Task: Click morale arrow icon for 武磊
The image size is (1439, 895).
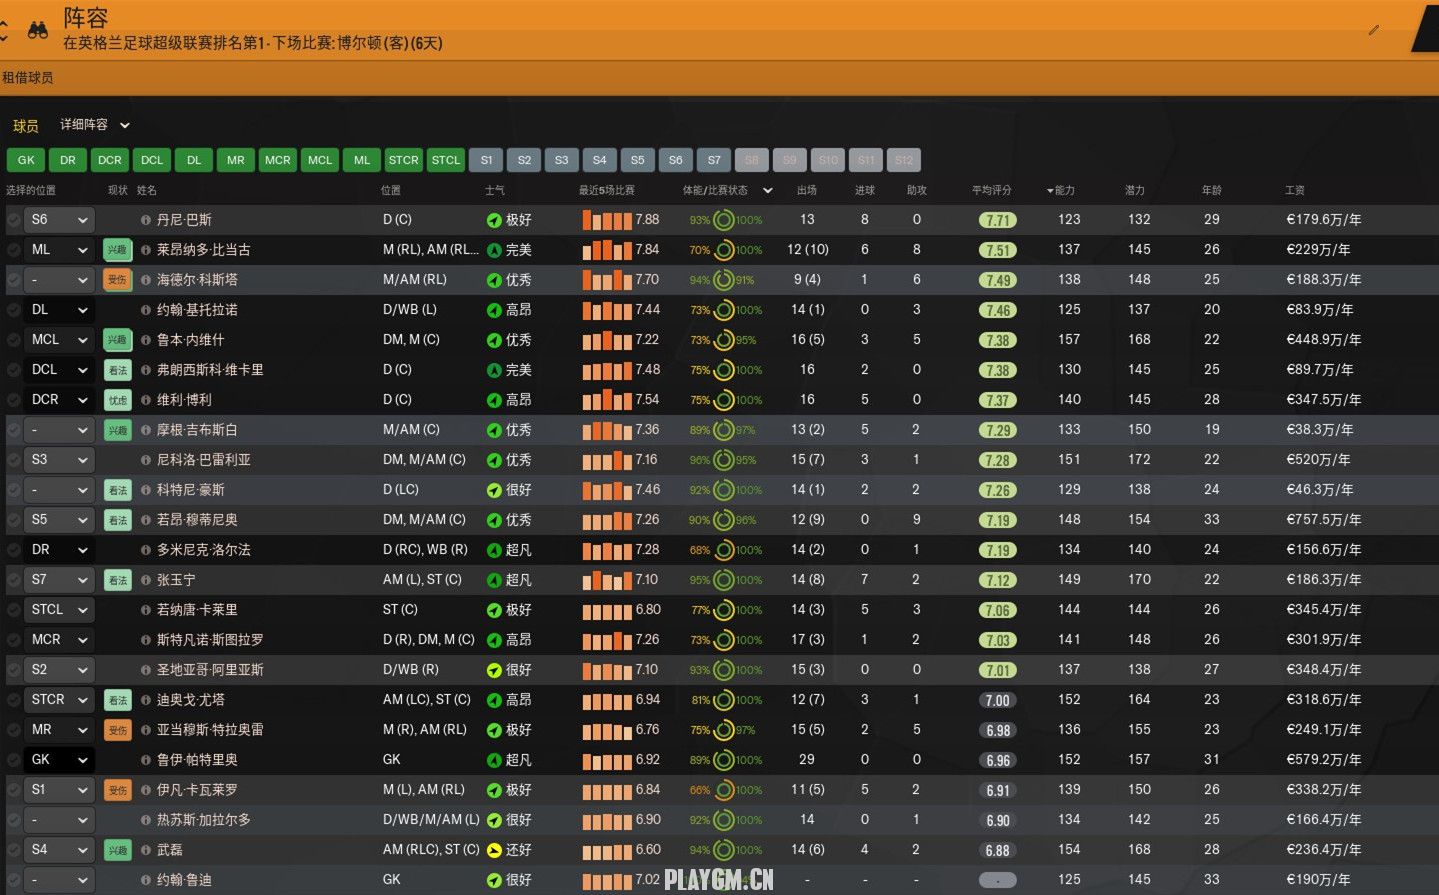Action: [x=494, y=850]
